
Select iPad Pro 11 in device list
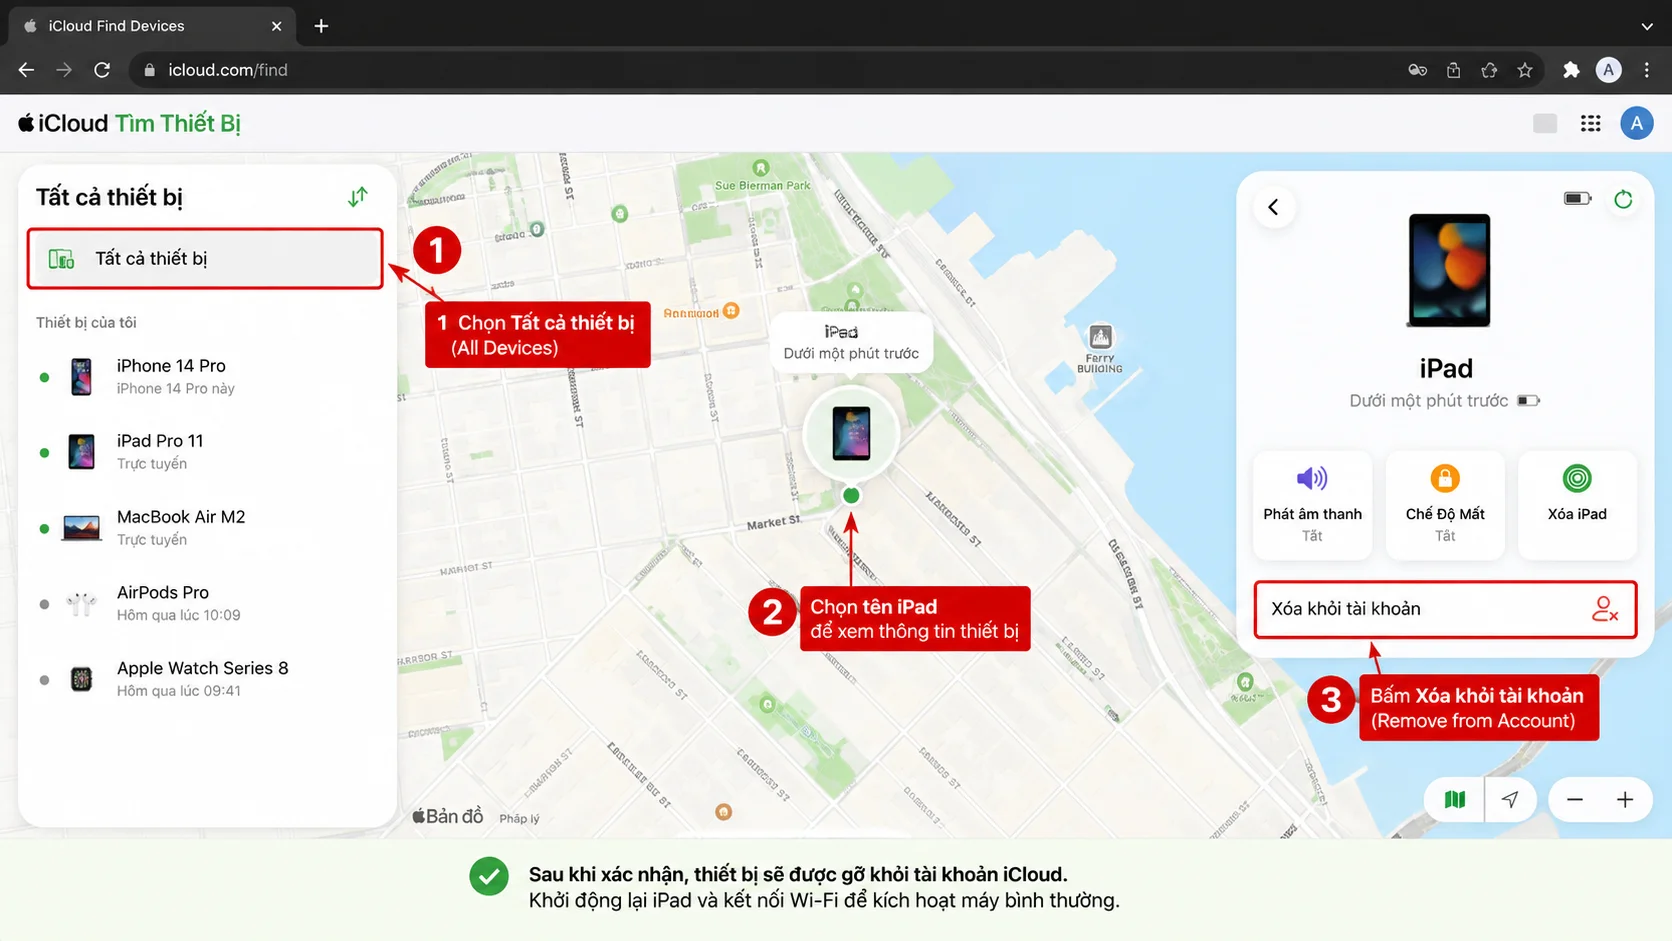coord(207,452)
